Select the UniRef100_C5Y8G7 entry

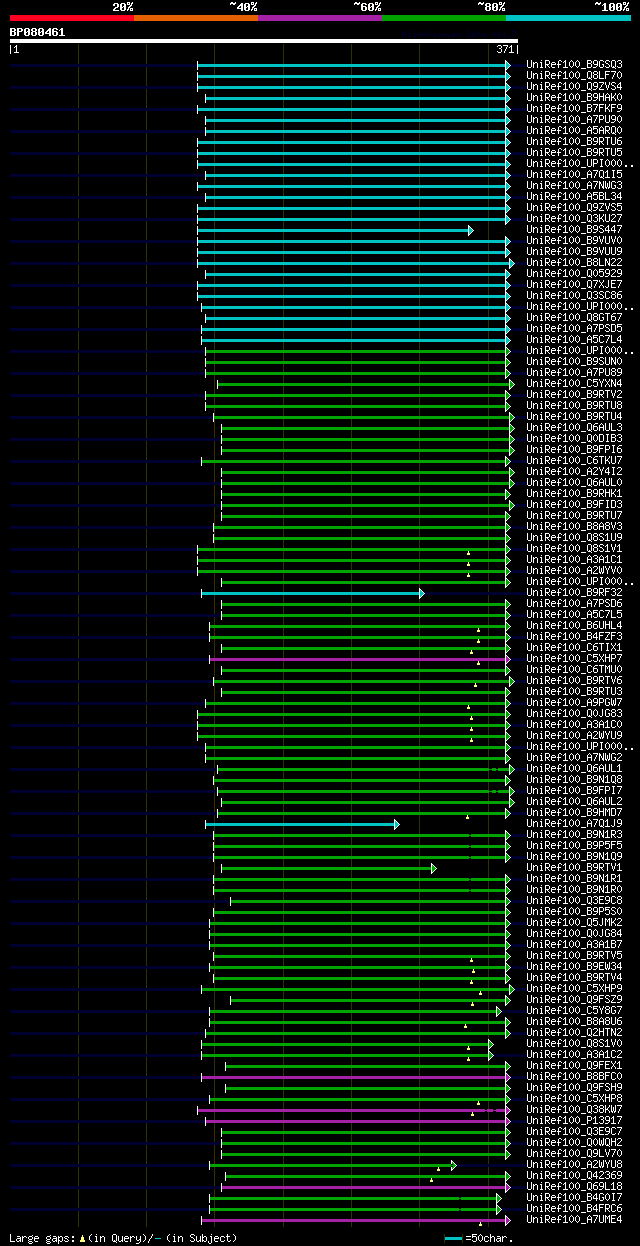[575, 1010]
